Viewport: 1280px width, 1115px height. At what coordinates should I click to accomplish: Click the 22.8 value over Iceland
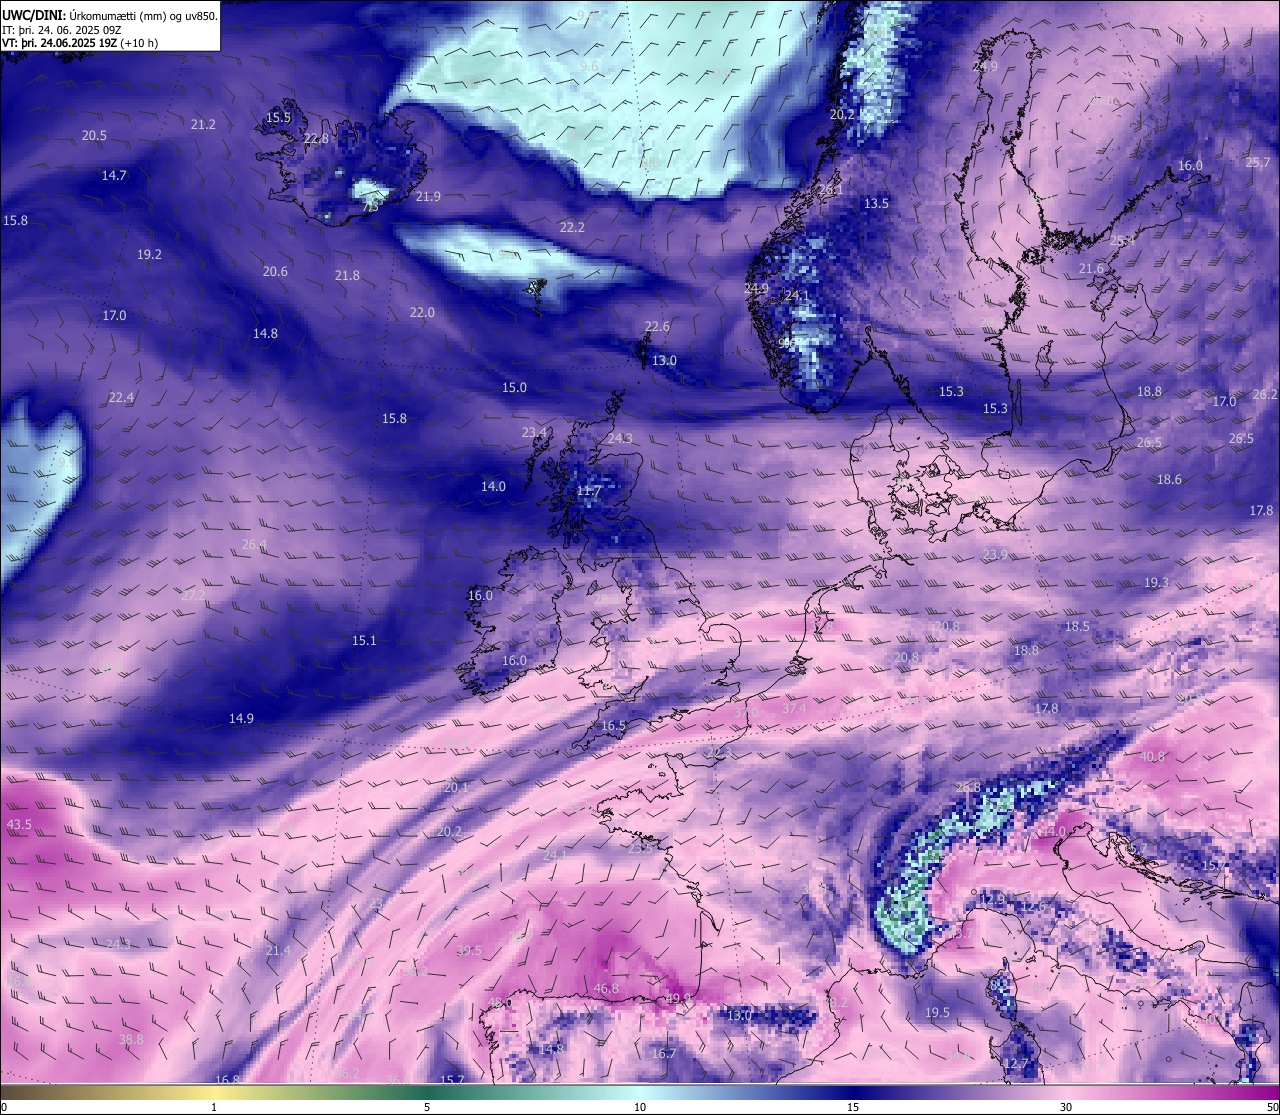pos(316,139)
